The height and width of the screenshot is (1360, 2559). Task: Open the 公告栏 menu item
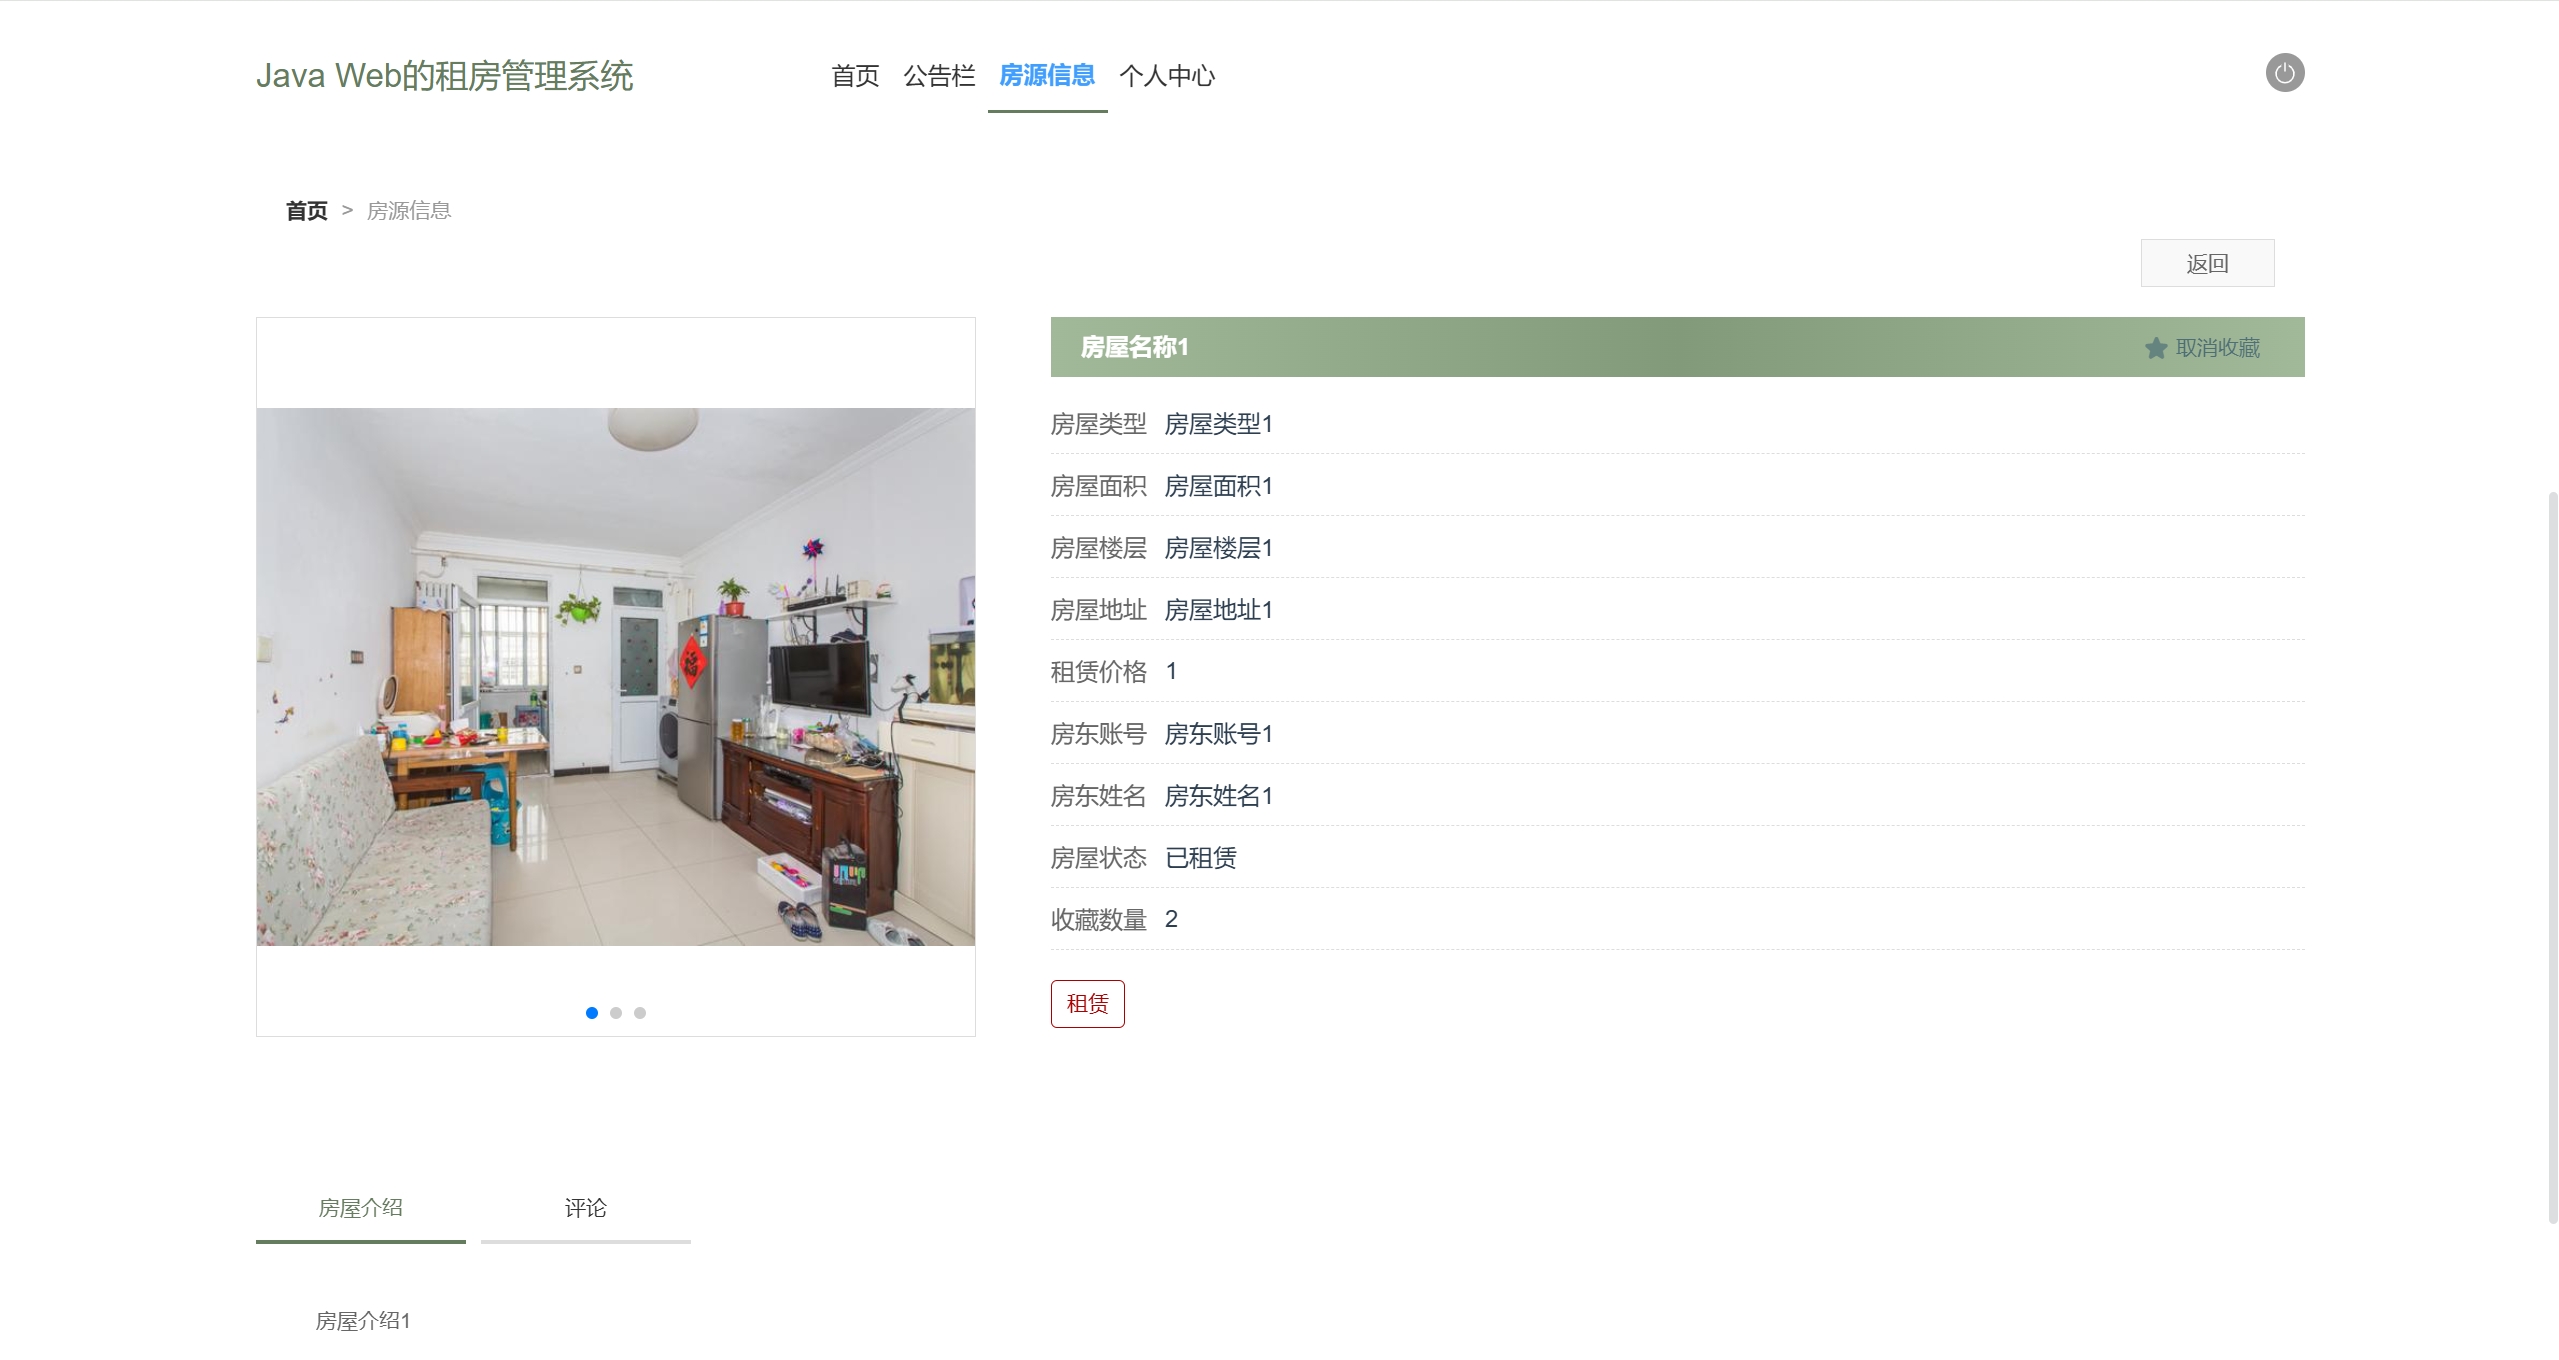coord(939,76)
